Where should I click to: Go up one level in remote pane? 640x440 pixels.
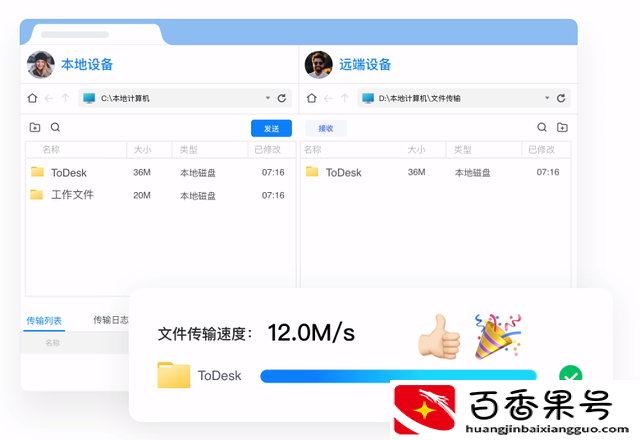pos(345,98)
